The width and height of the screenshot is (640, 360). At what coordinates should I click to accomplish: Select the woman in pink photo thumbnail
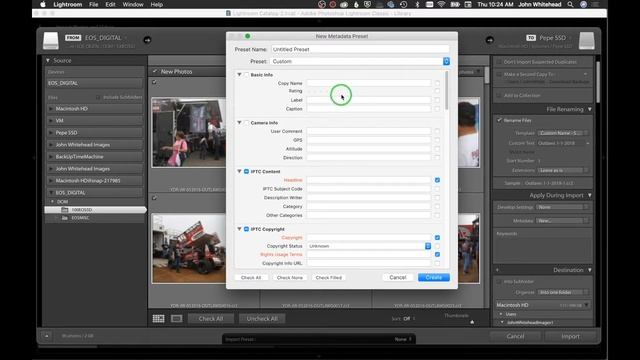(x=189, y=132)
